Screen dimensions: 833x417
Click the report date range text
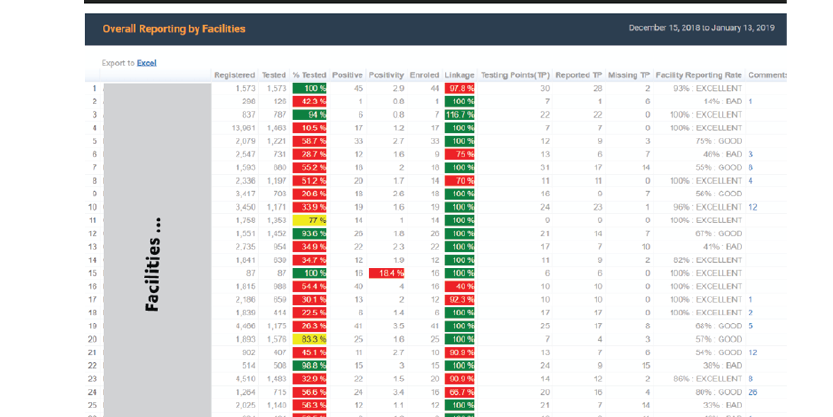pos(700,28)
